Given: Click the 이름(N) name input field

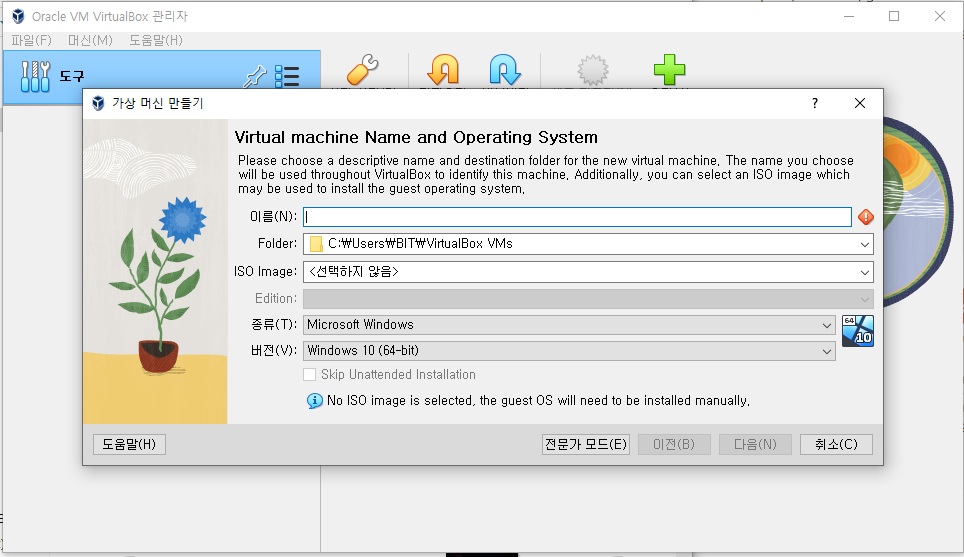Looking at the screenshot, I should pyautogui.click(x=577, y=217).
